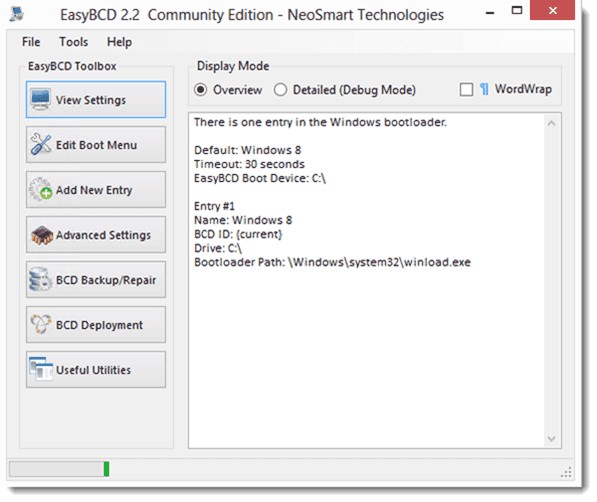Click the BCD Backup/Repair database icon
This screenshot has width=597, height=502.
pyautogui.click(x=40, y=279)
